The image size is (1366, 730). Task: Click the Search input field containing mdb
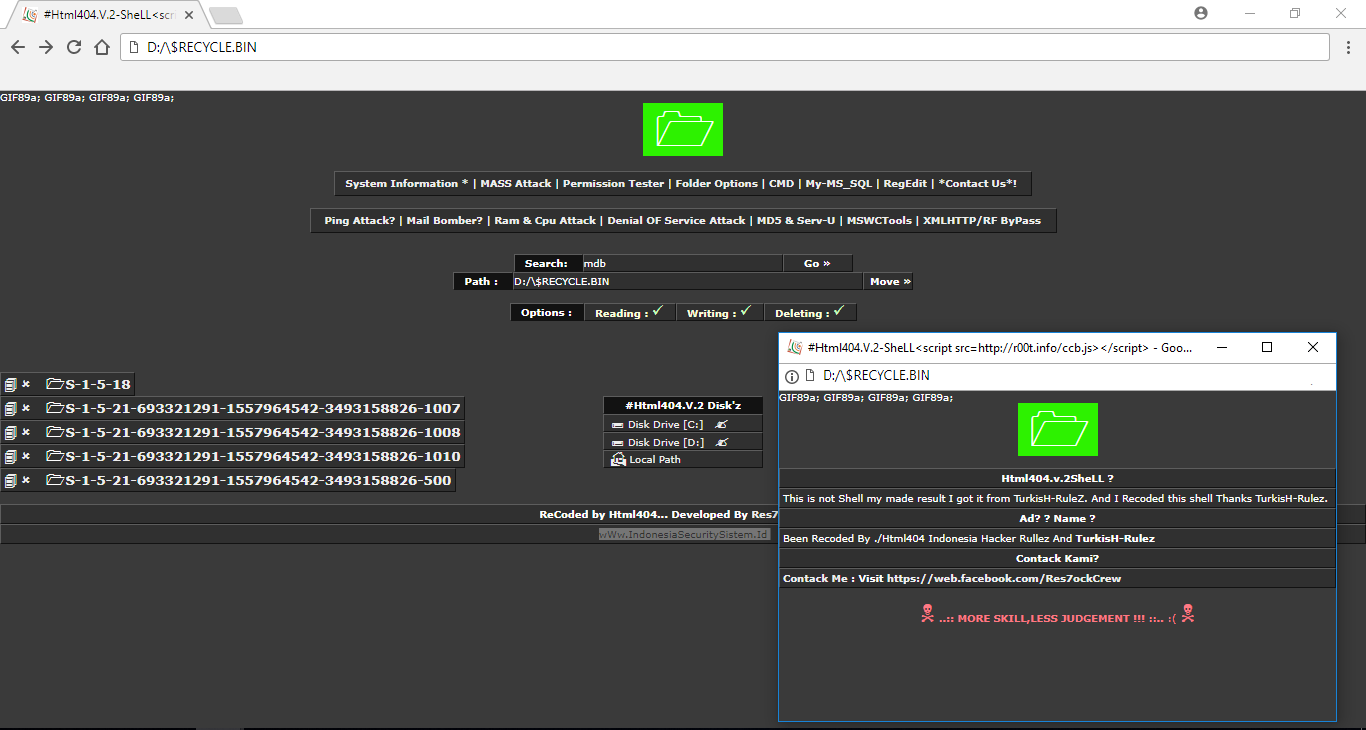[x=682, y=264]
